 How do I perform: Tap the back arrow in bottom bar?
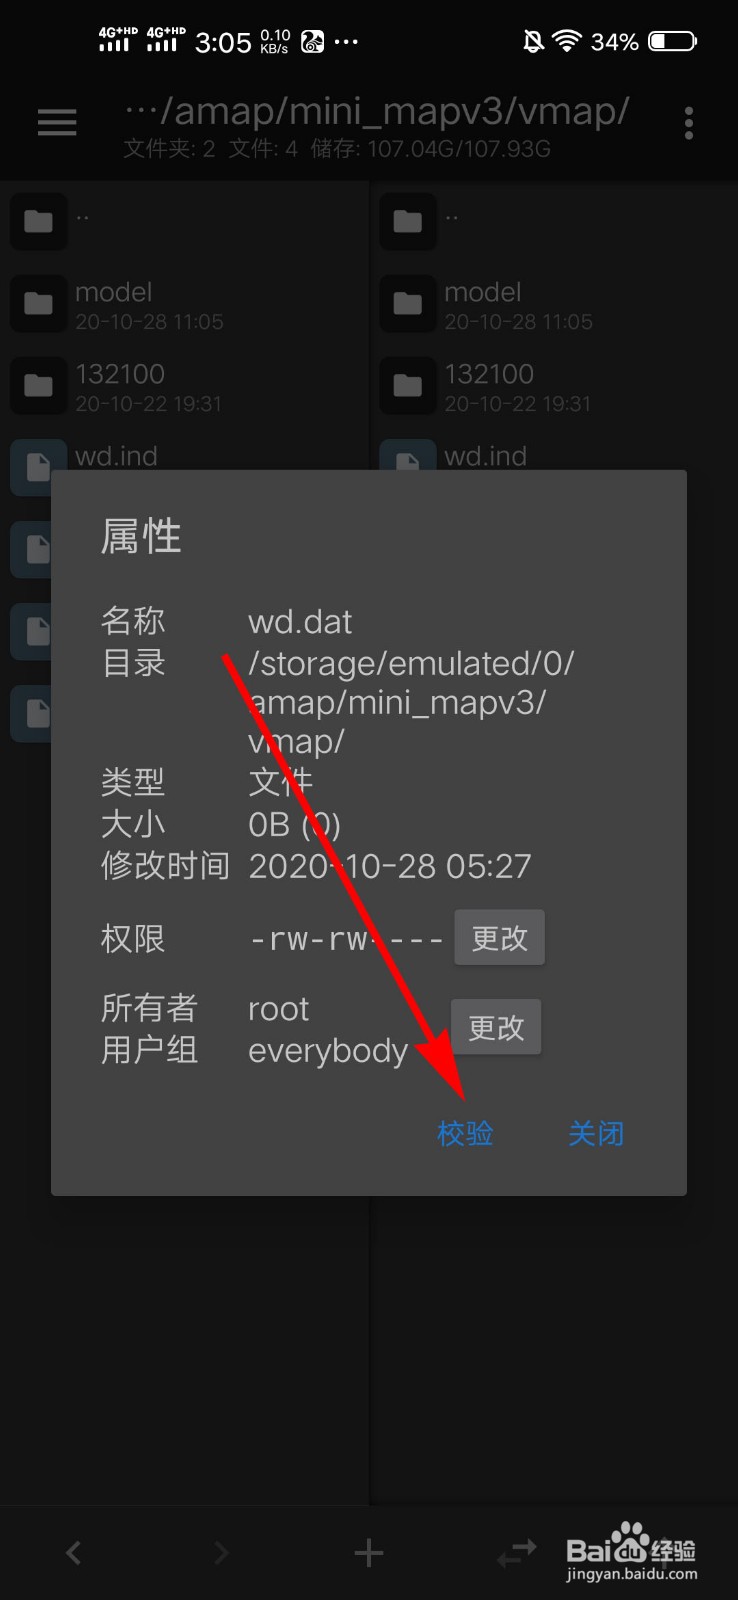pyautogui.click(x=73, y=1552)
